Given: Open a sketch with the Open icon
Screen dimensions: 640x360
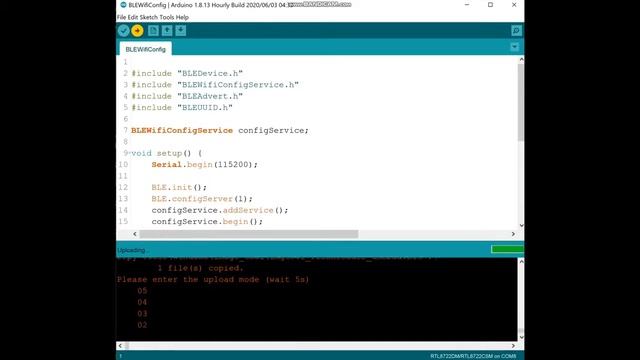Looking at the screenshot, I should (167, 31).
